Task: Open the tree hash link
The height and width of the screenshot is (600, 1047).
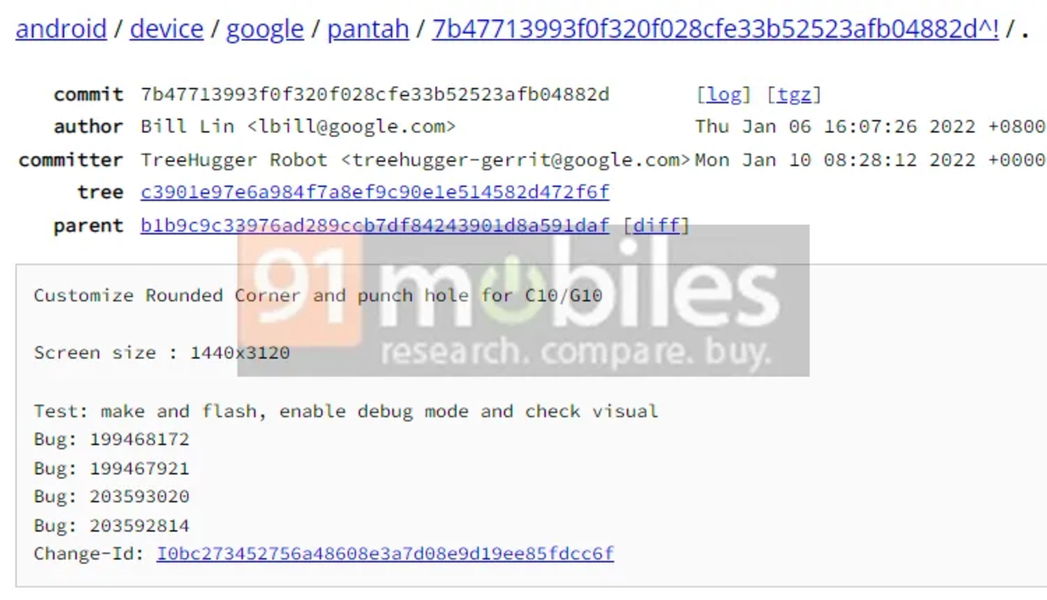Action: (375, 192)
